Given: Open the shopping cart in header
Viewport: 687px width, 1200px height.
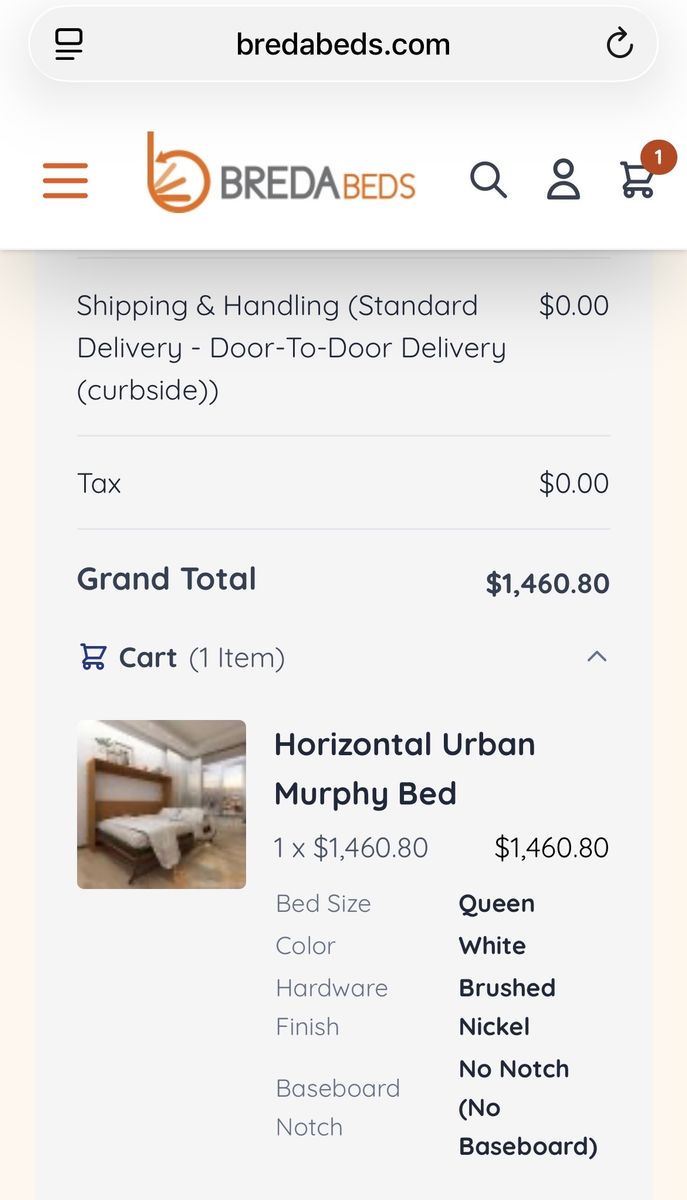Looking at the screenshot, I should (x=636, y=182).
